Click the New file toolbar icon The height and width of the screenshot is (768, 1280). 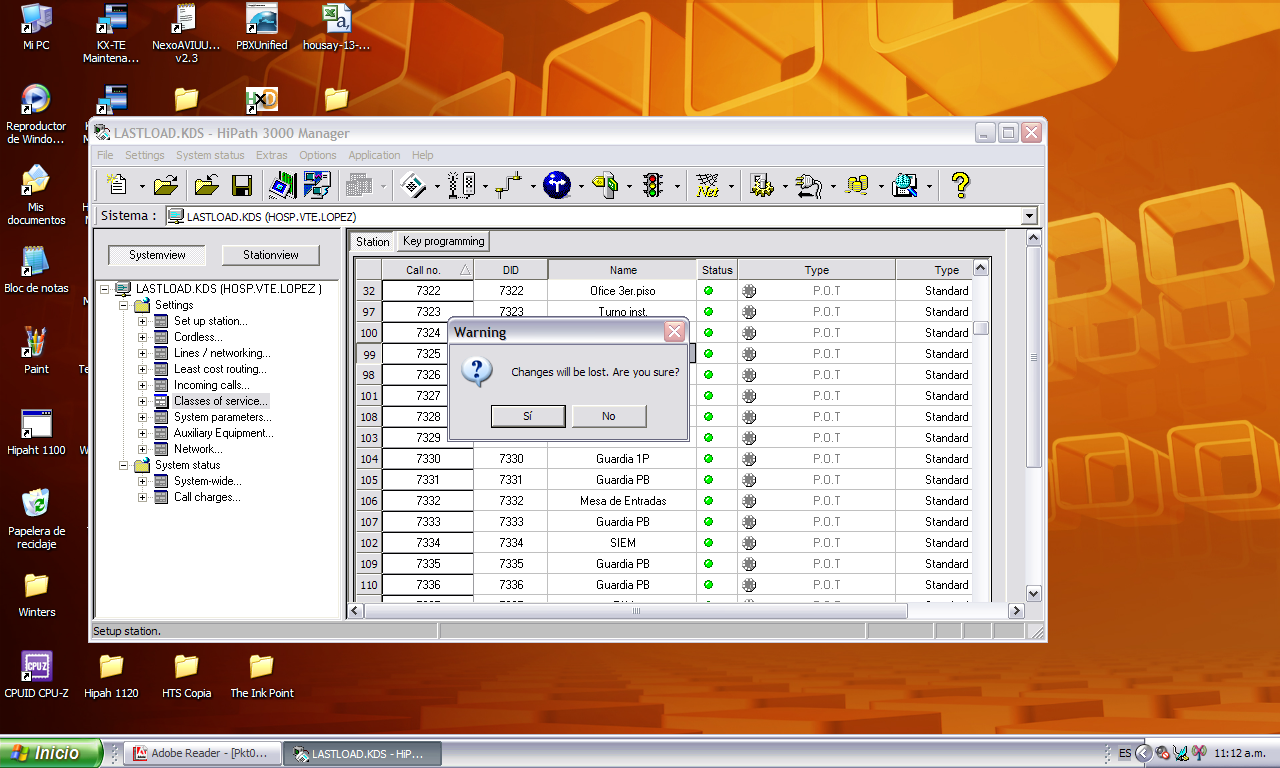(x=118, y=185)
